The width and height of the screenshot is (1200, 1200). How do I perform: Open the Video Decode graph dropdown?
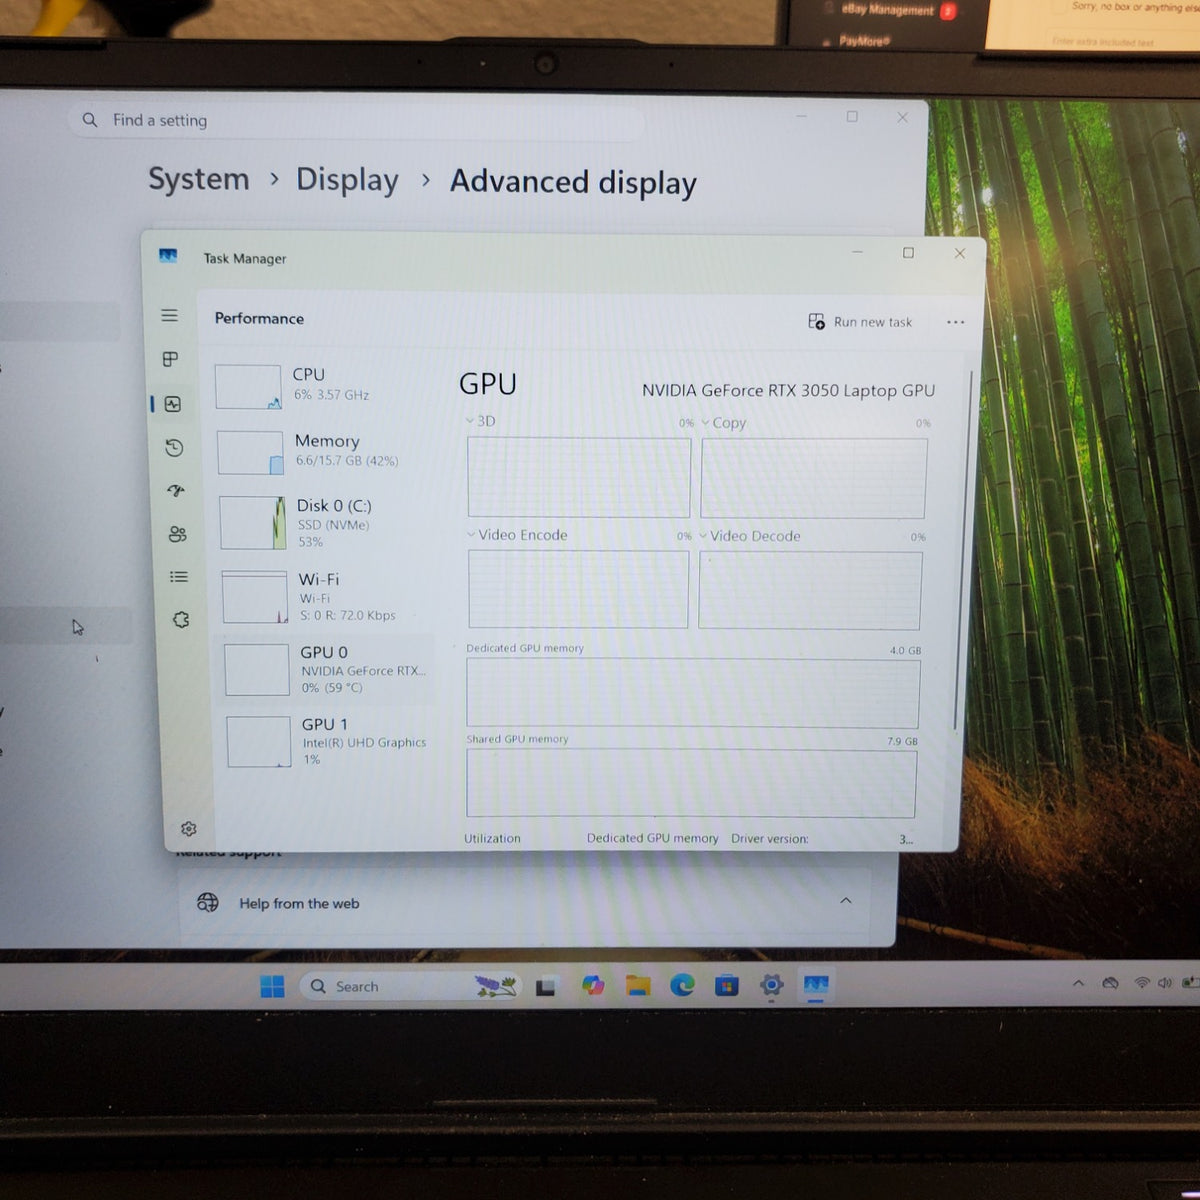coord(750,536)
